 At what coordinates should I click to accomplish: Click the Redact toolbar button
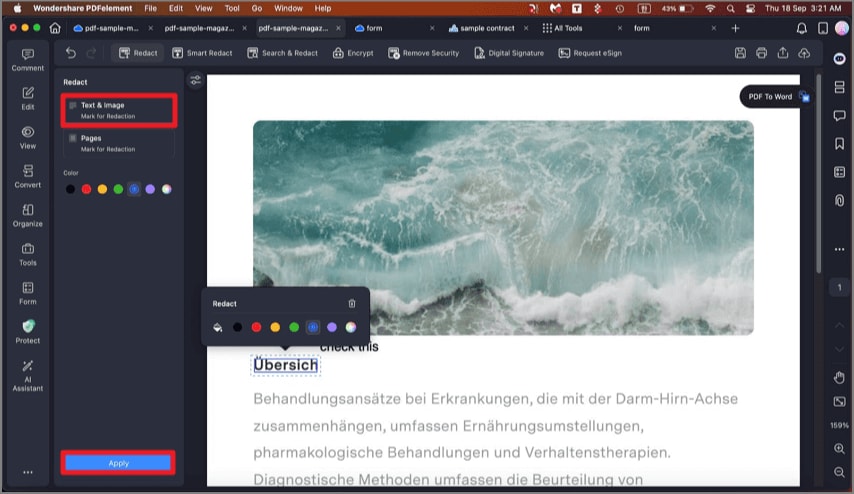pyautogui.click(x=138, y=53)
